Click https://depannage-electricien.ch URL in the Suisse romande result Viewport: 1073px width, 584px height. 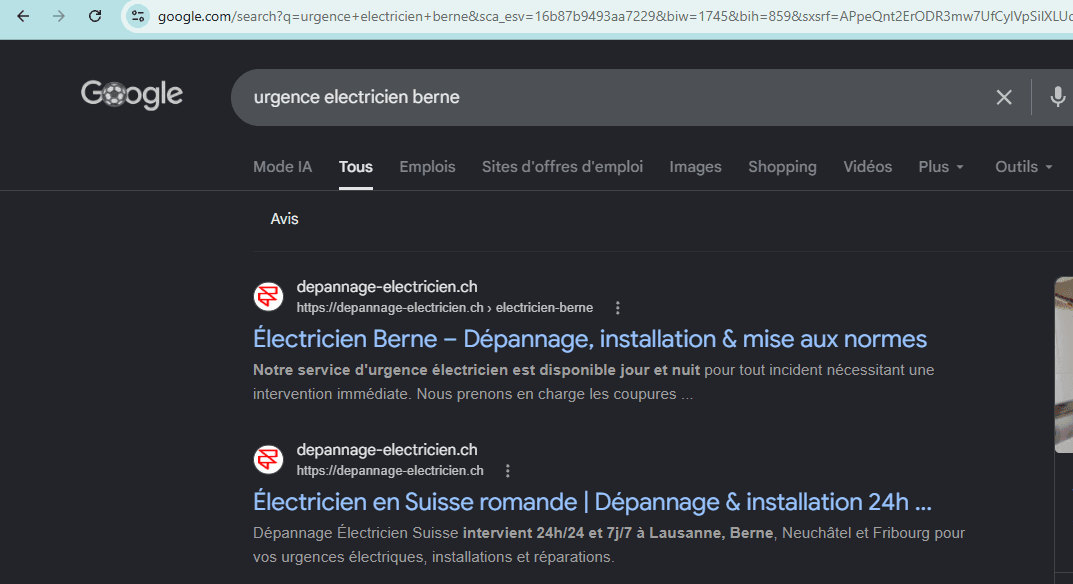tap(390, 471)
